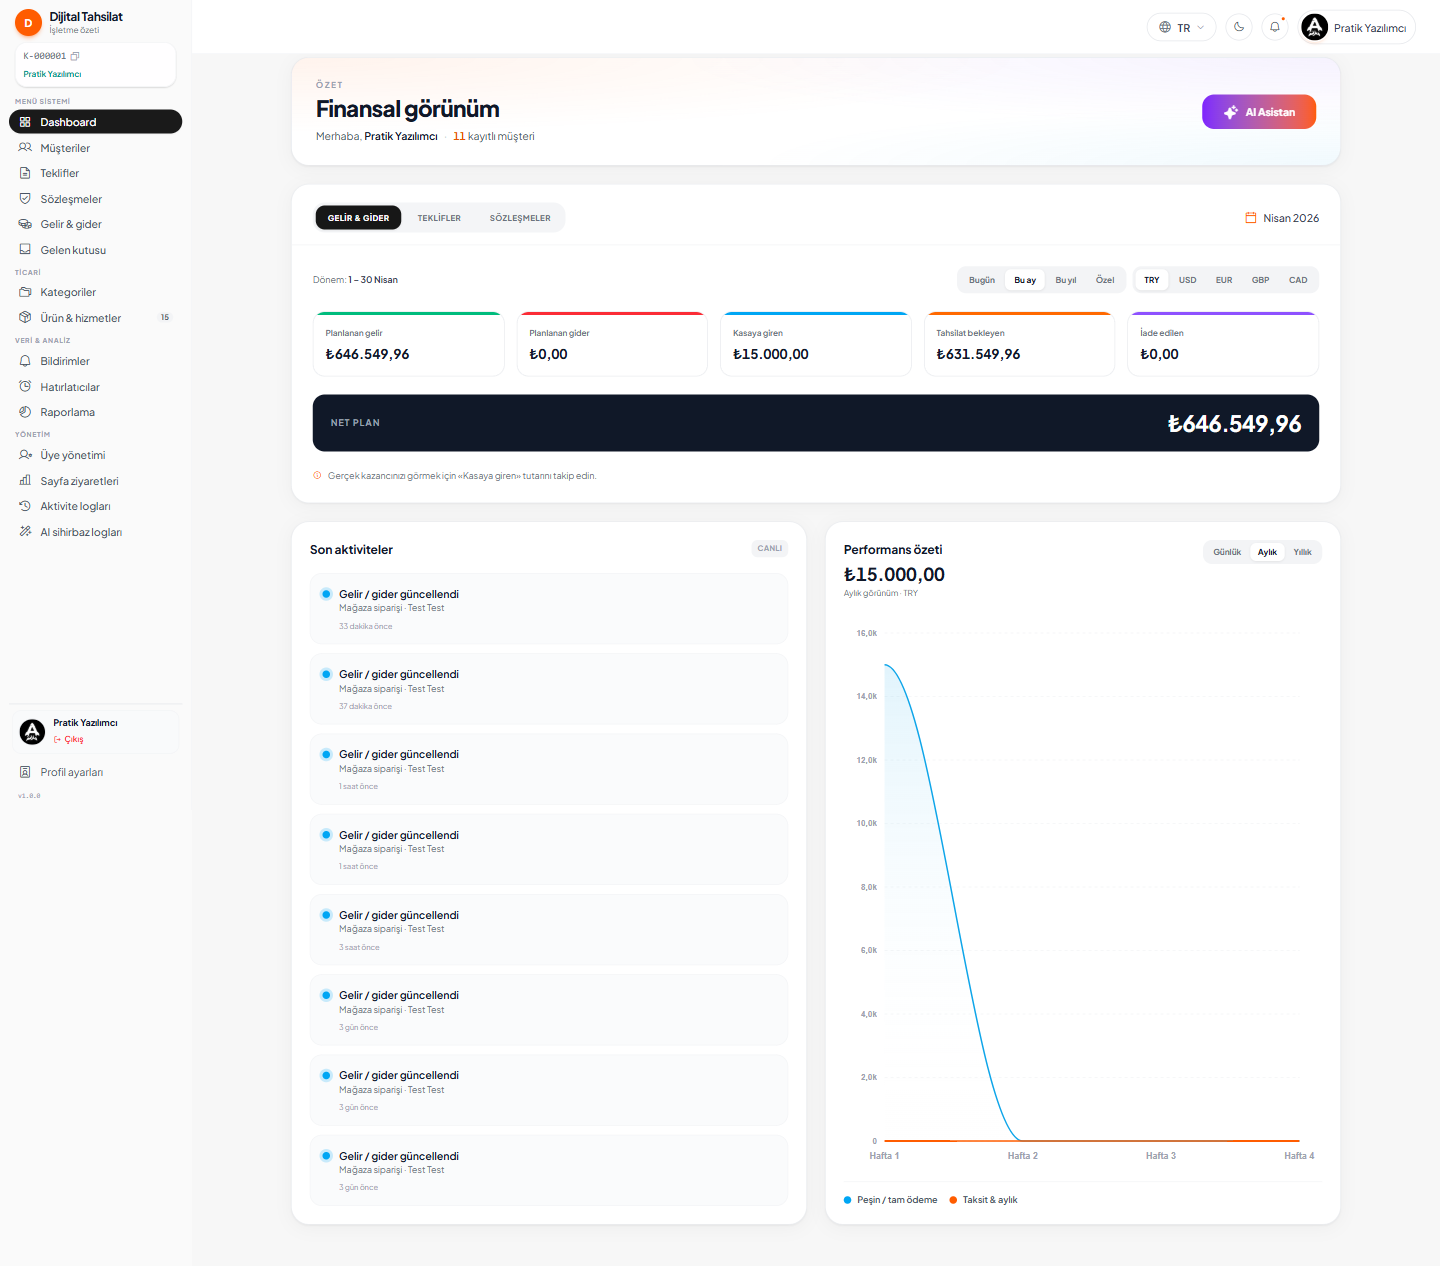Click the info icon by Gerçek kazancınızı note

(x=317, y=476)
